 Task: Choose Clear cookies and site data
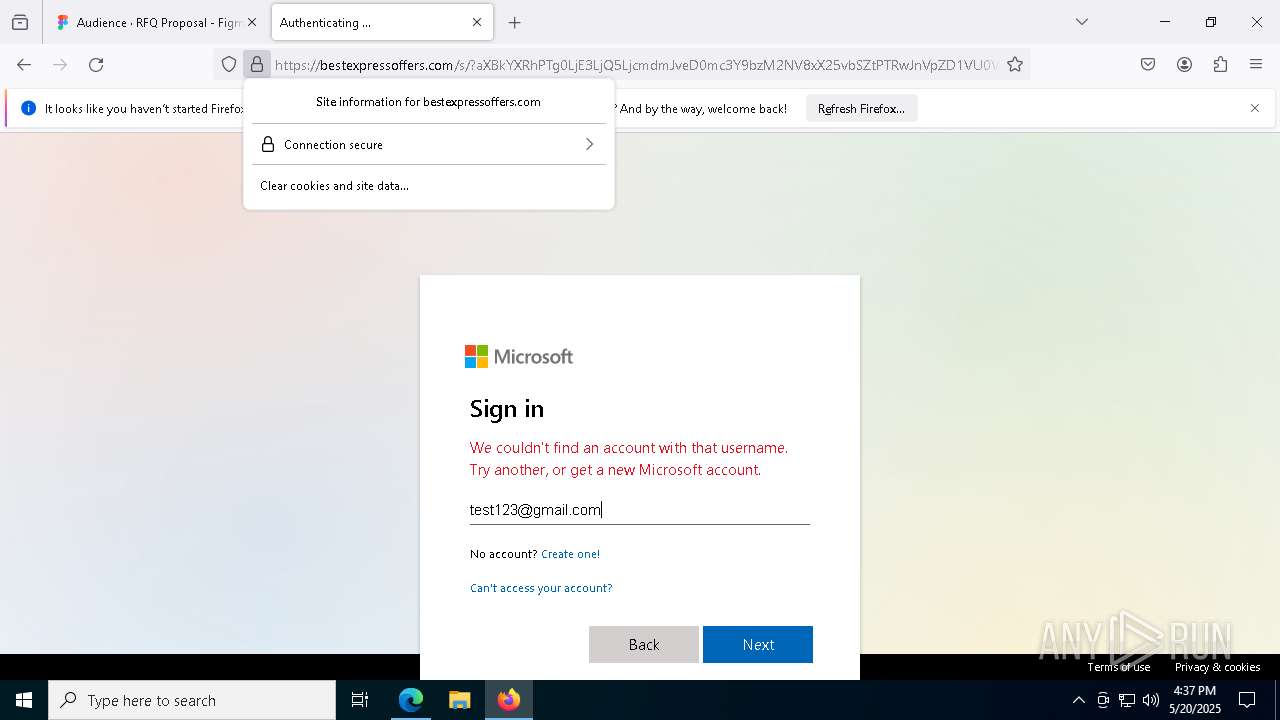pyautogui.click(x=334, y=186)
